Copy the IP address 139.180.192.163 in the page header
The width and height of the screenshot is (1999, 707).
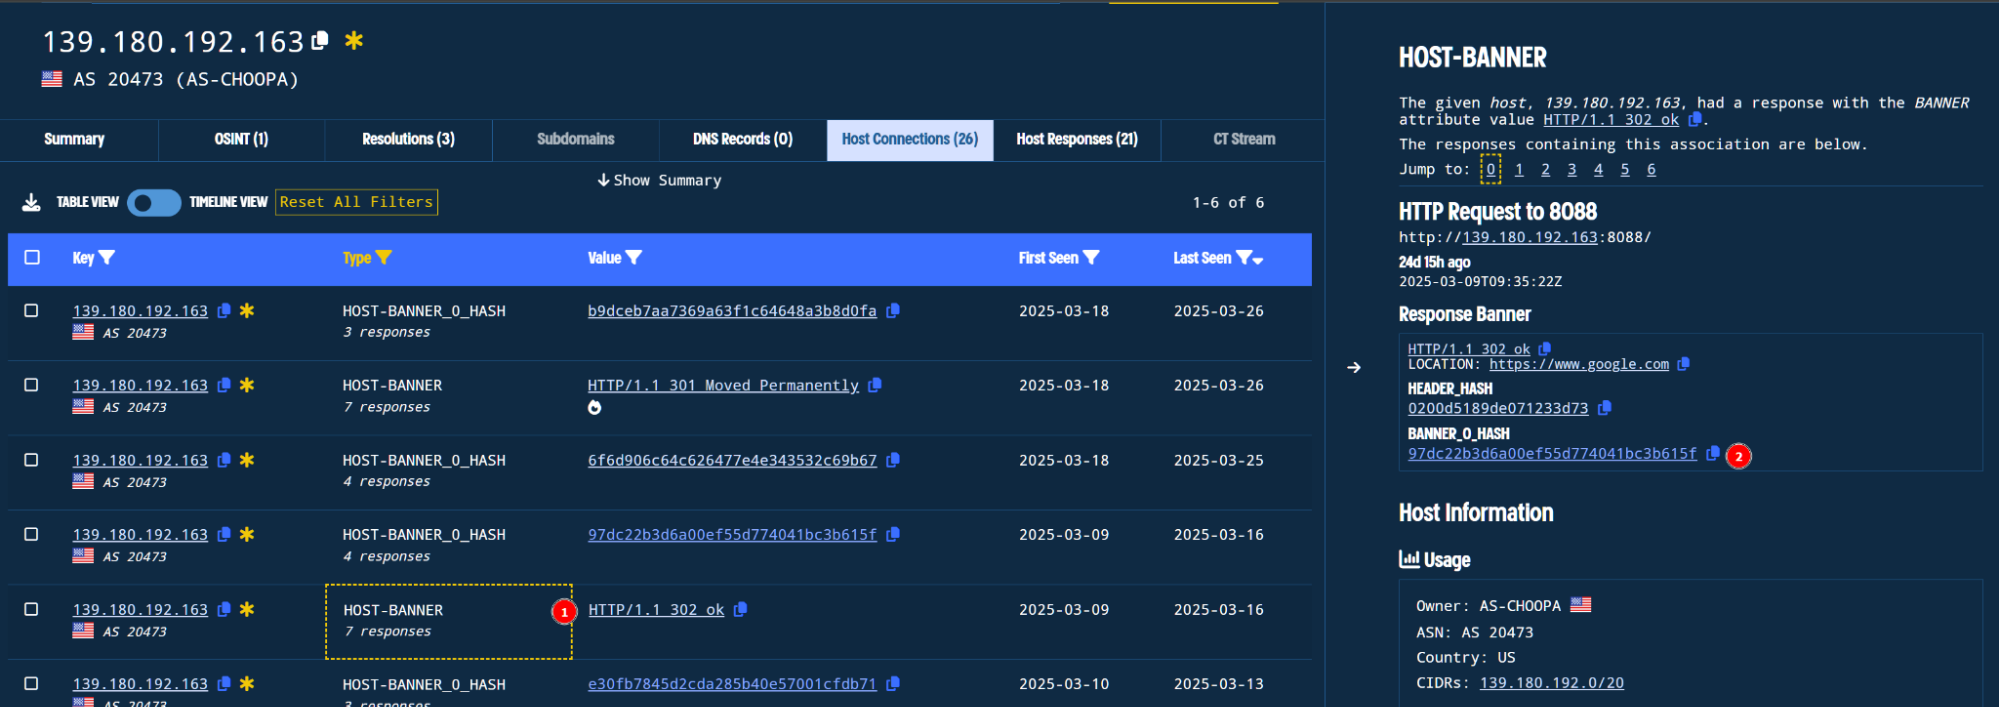click(x=320, y=41)
